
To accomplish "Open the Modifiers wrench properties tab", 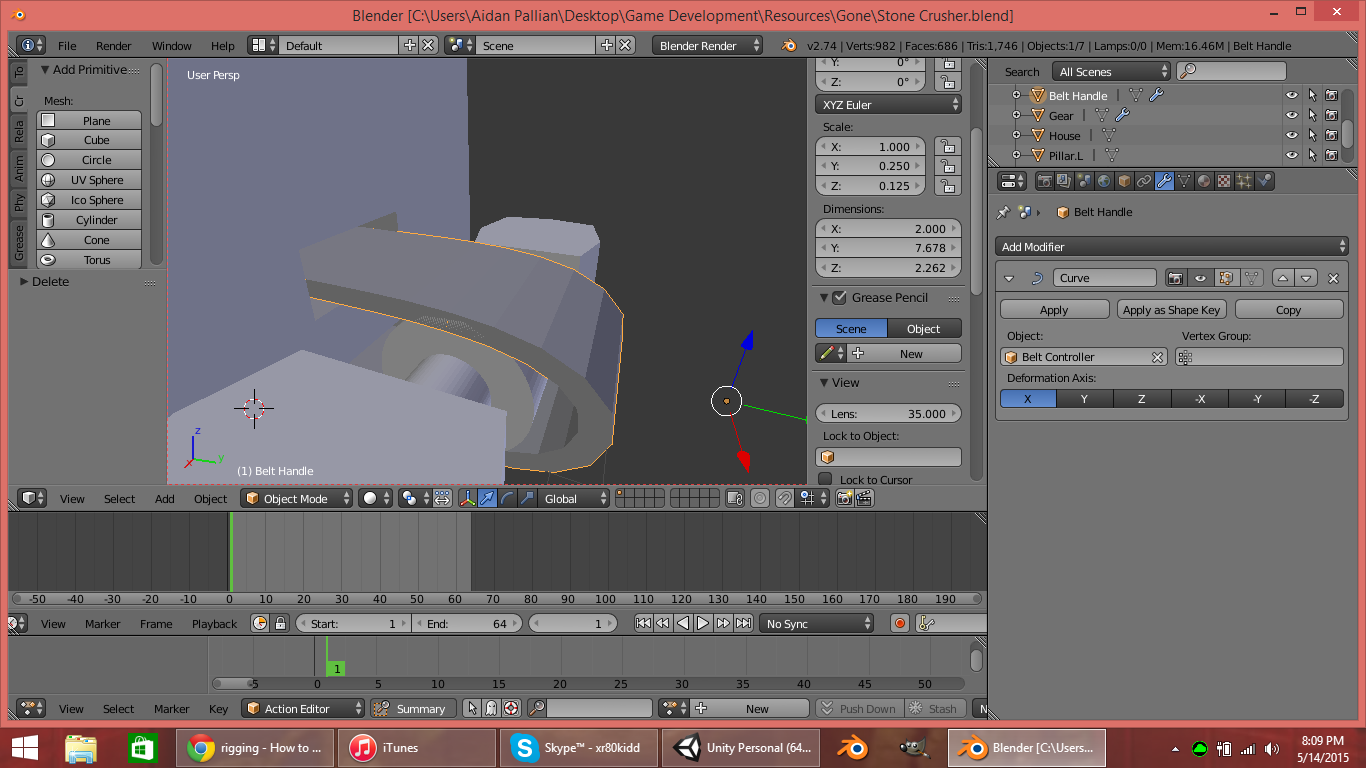I will 1164,181.
